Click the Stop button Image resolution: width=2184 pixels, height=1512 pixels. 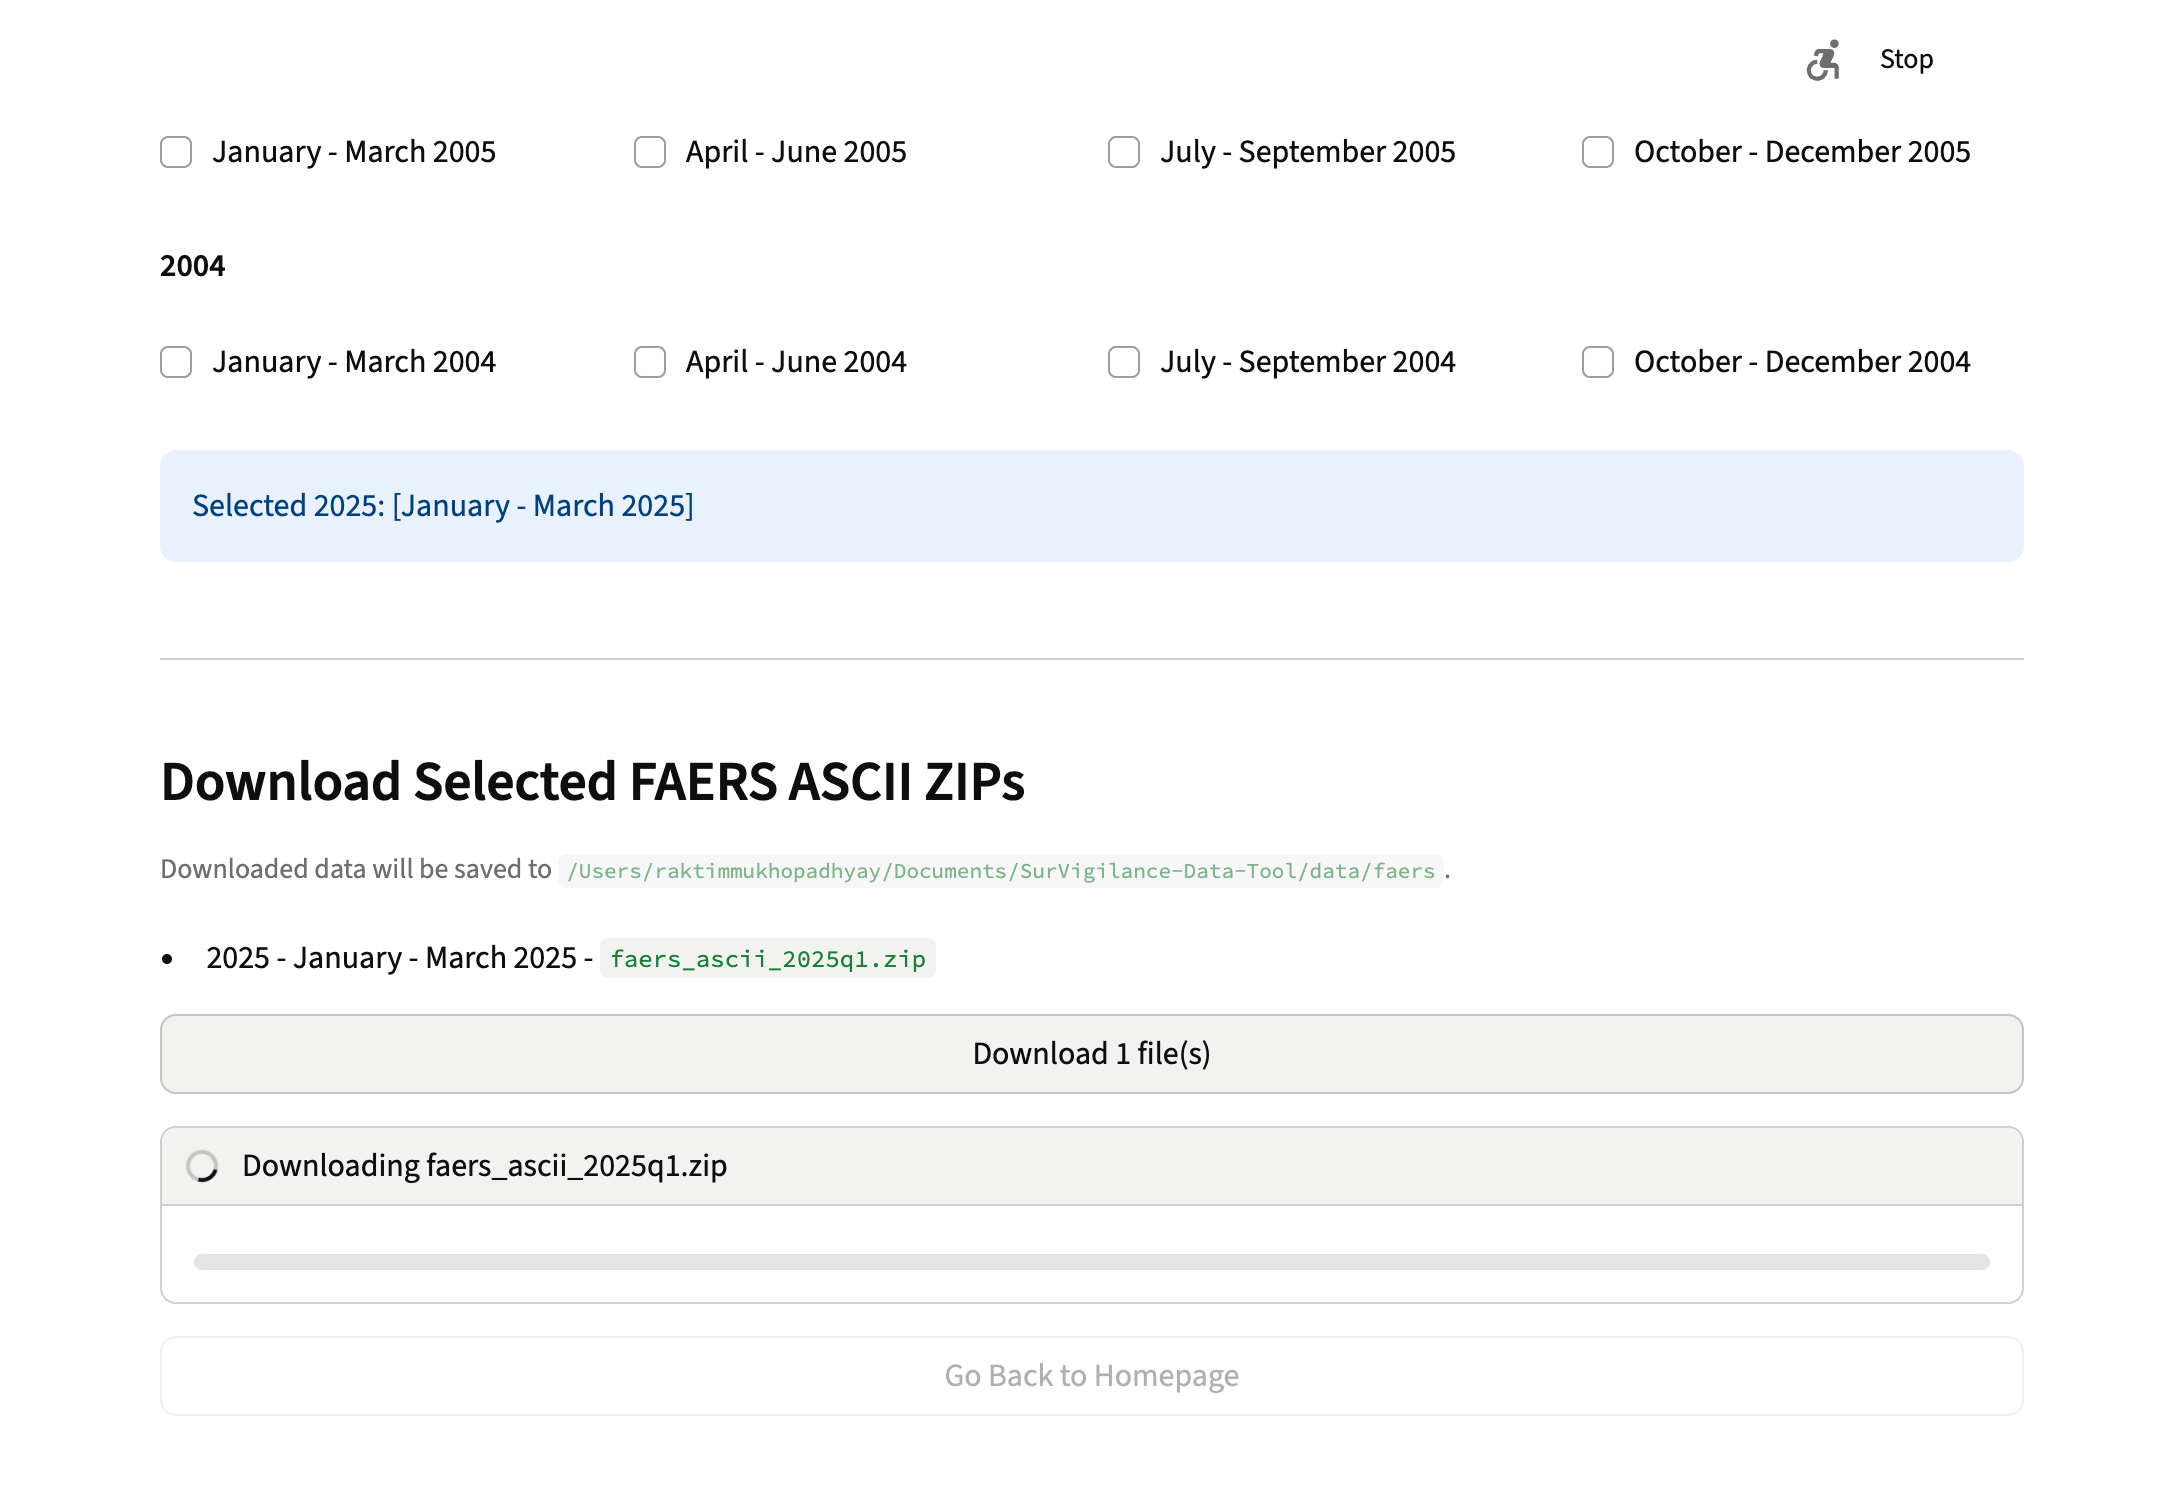pos(1906,60)
